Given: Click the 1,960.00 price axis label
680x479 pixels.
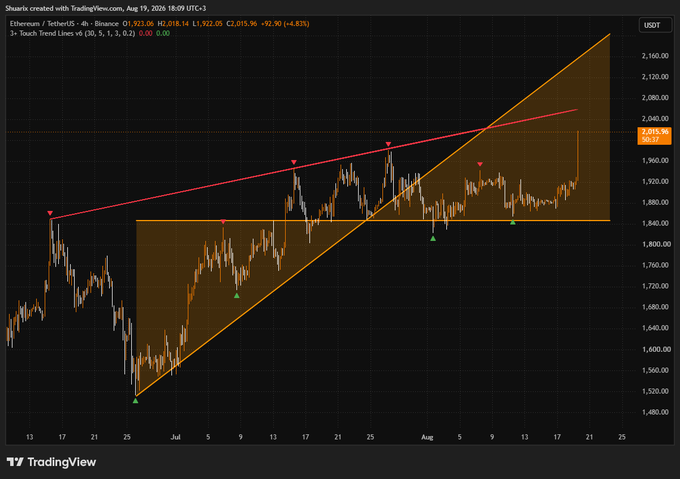Looking at the screenshot, I should pos(655,160).
